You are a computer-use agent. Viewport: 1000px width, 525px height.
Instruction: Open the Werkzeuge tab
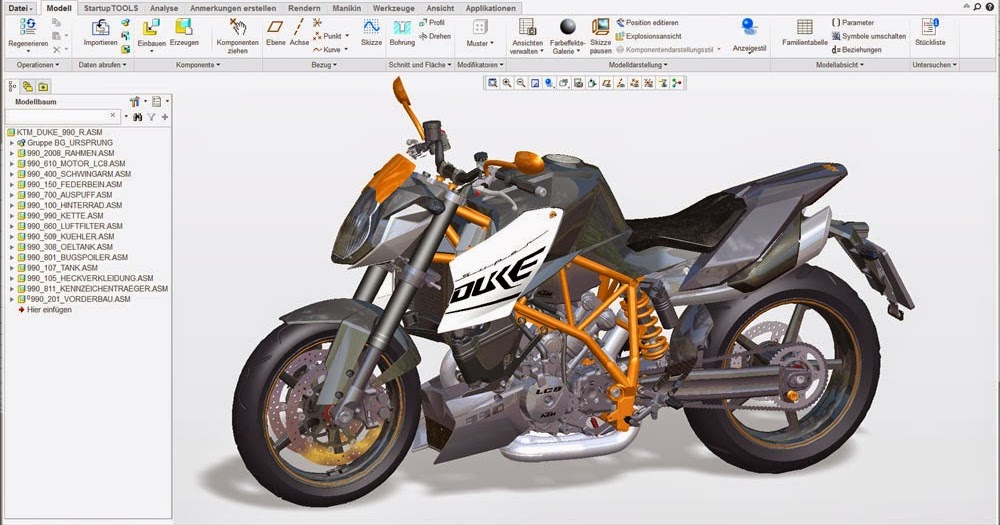393,8
